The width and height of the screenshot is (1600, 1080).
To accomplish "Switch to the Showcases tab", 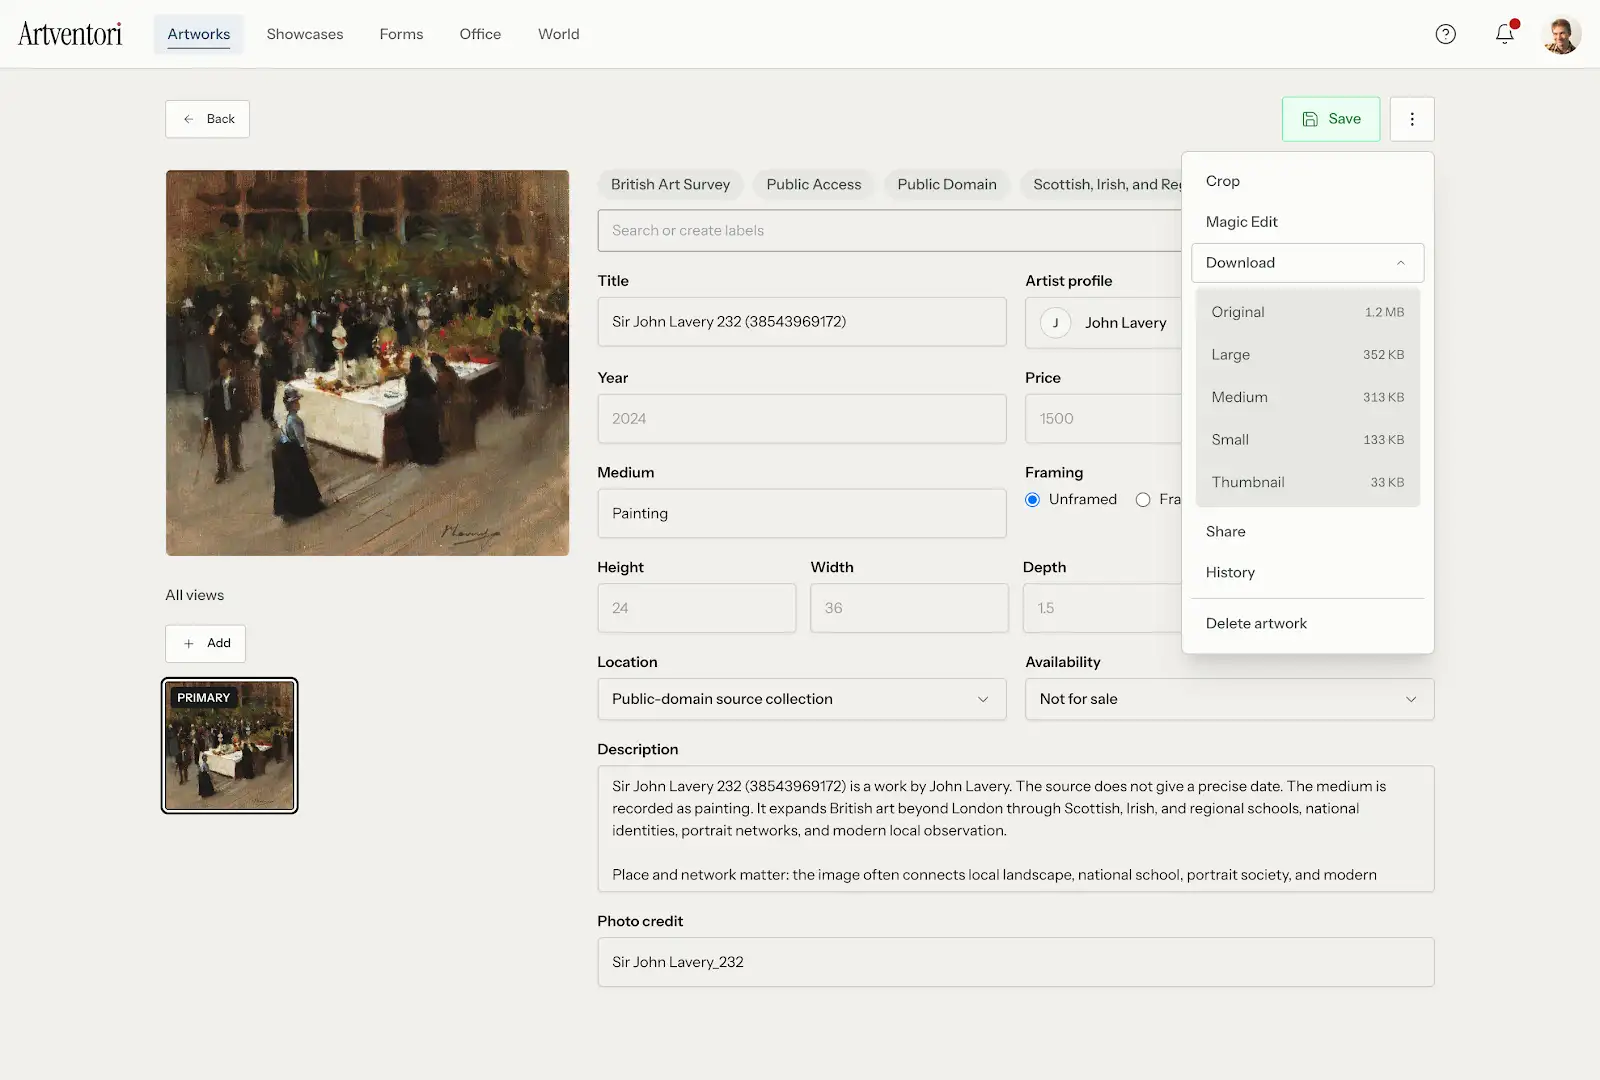I will (x=305, y=34).
